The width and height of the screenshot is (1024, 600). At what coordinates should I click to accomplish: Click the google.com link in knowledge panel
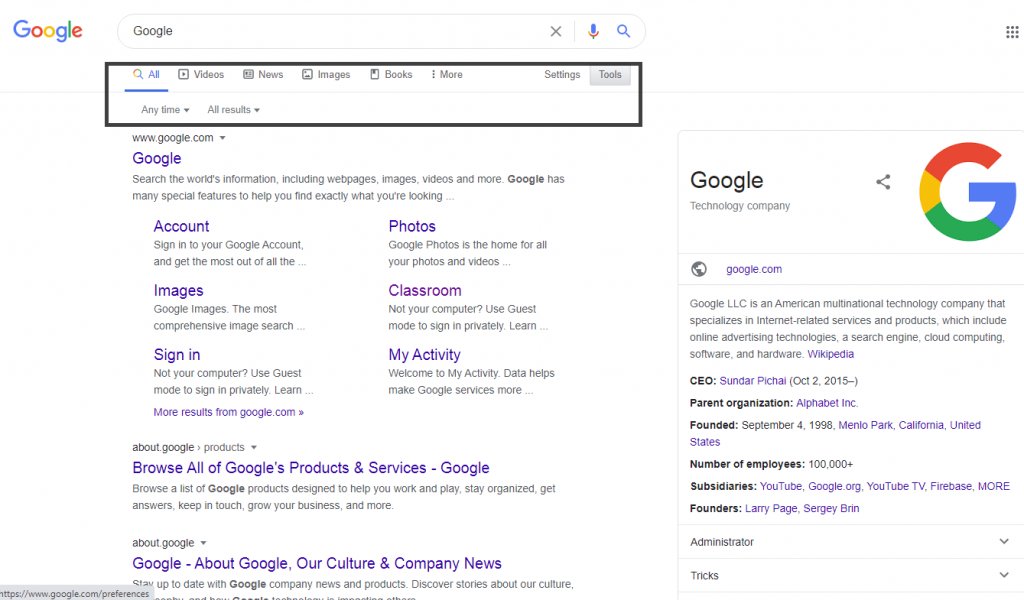pos(754,269)
